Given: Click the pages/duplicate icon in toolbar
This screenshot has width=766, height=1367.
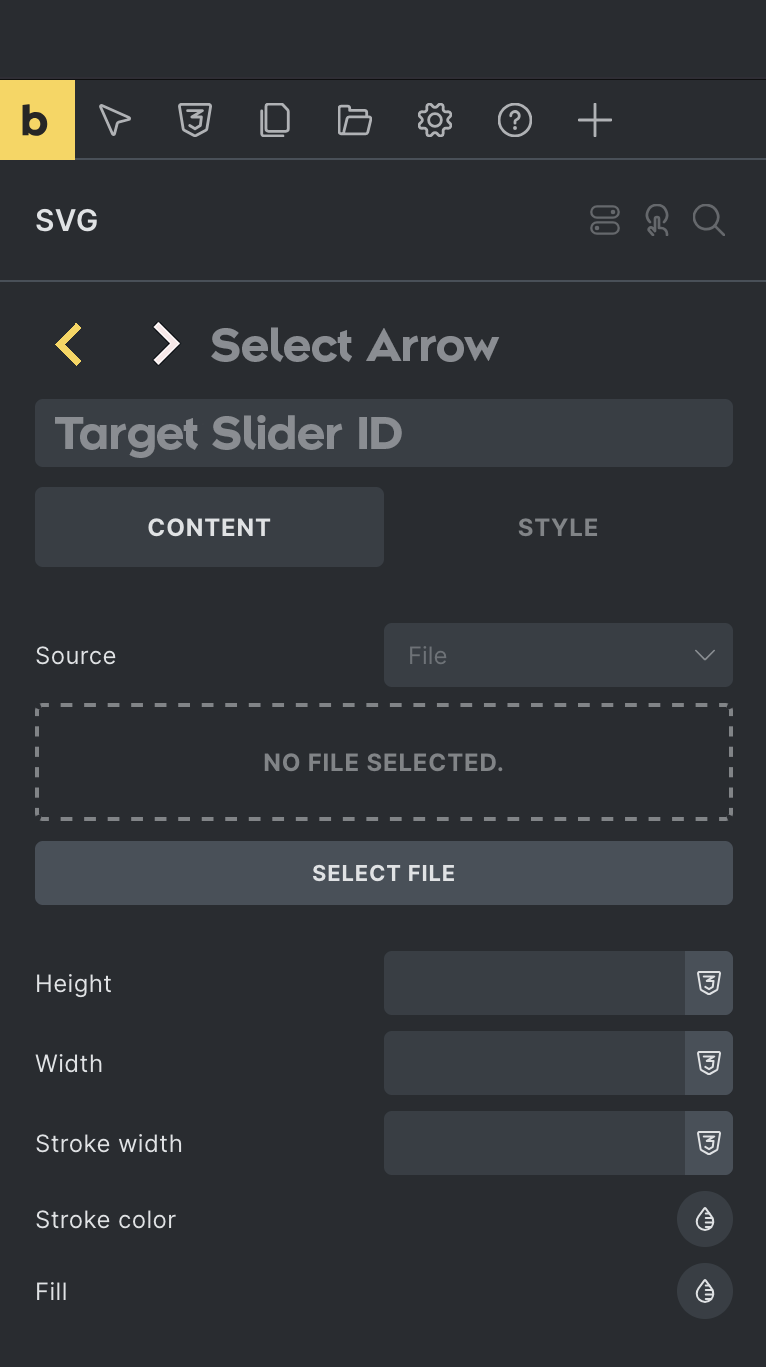Looking at the screenshot, I should (x=274, y=119).
